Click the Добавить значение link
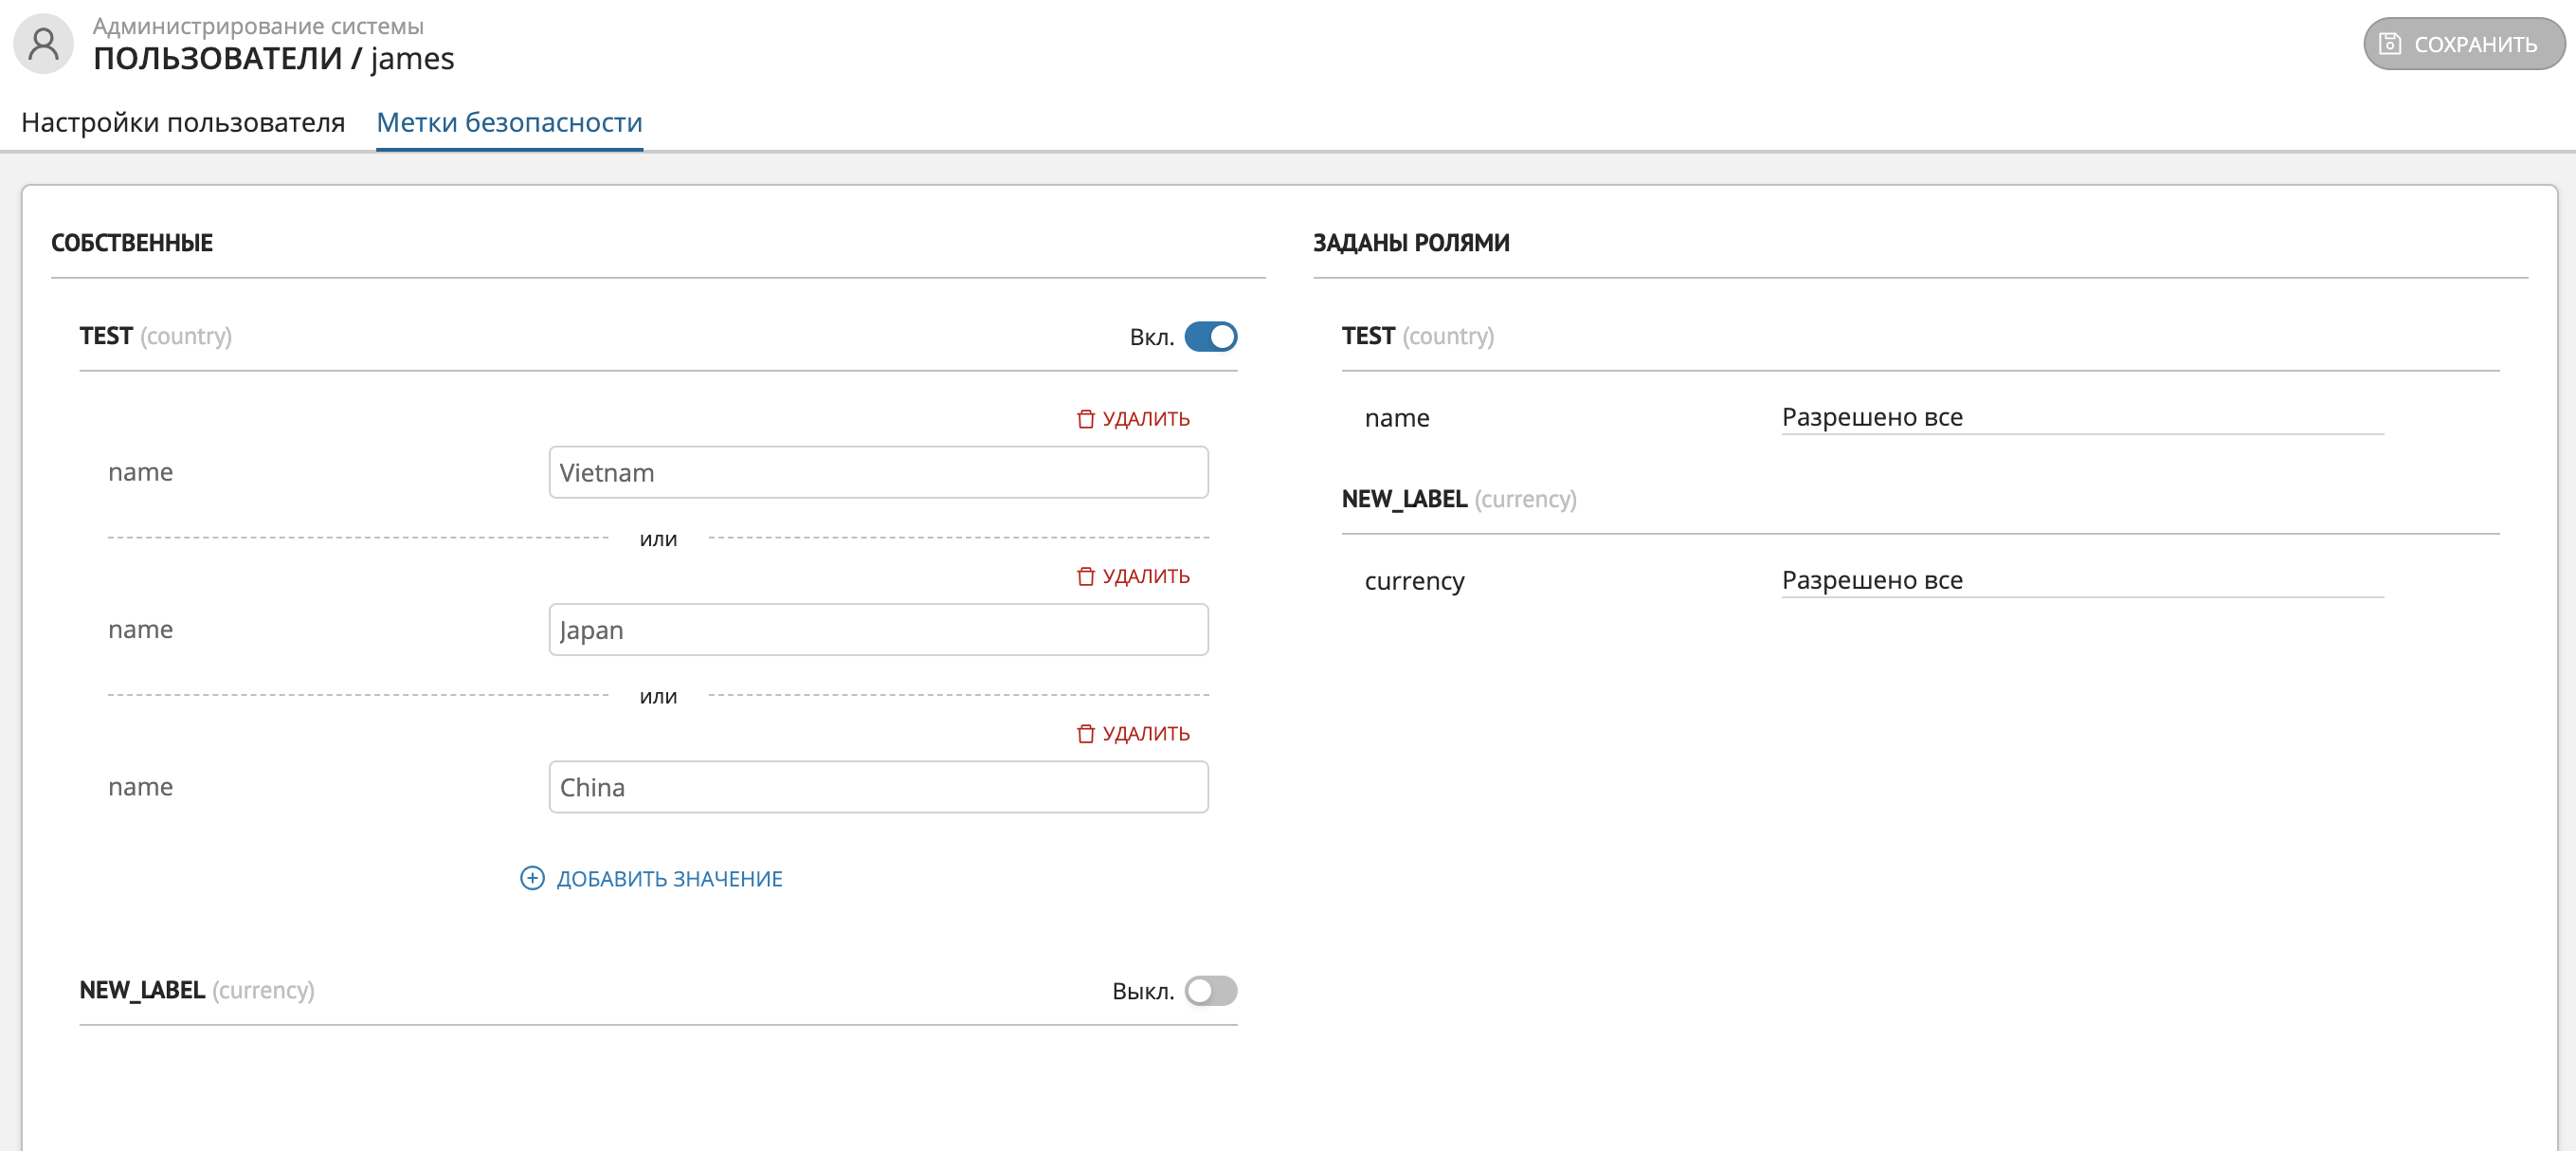Image resolution: width=2576 pixels, height=1151 pixels. [x=669, y=878]
